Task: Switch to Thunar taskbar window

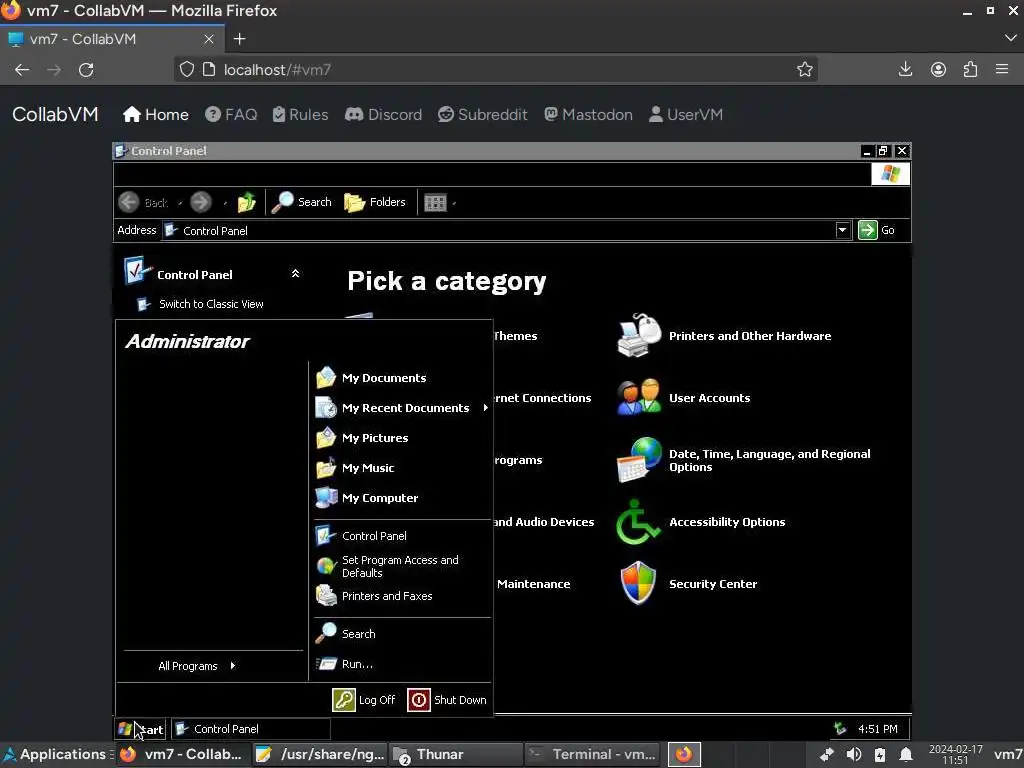Action: (x=456, y=754)
